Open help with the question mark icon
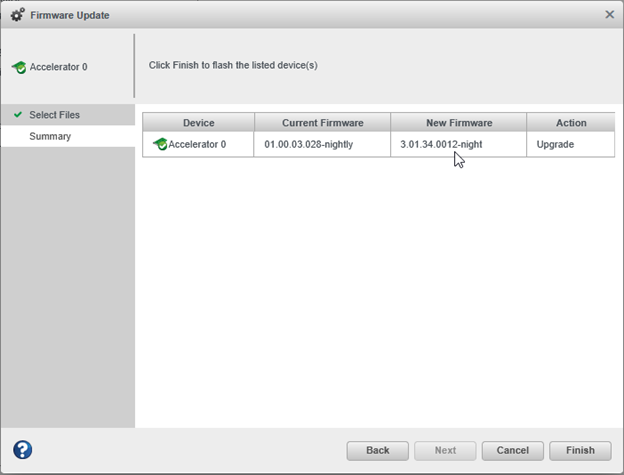The height and width of the screenshot is (475, 624). [x=23, y=450]
